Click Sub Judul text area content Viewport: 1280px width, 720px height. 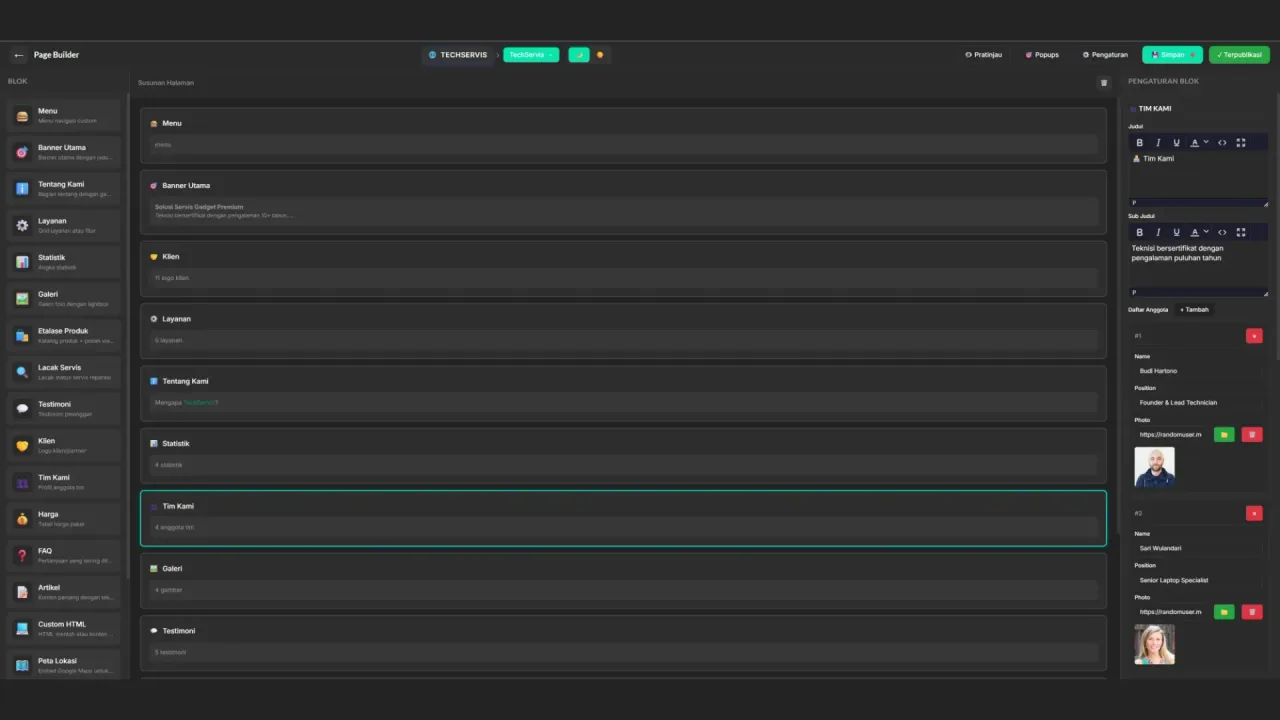(x=1198, y=263)
